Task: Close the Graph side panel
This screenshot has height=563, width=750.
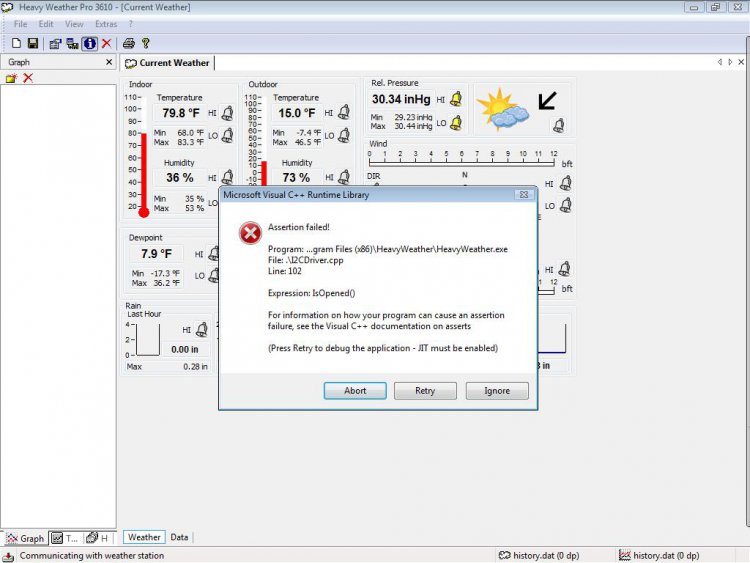Action: tap(109, 62)
